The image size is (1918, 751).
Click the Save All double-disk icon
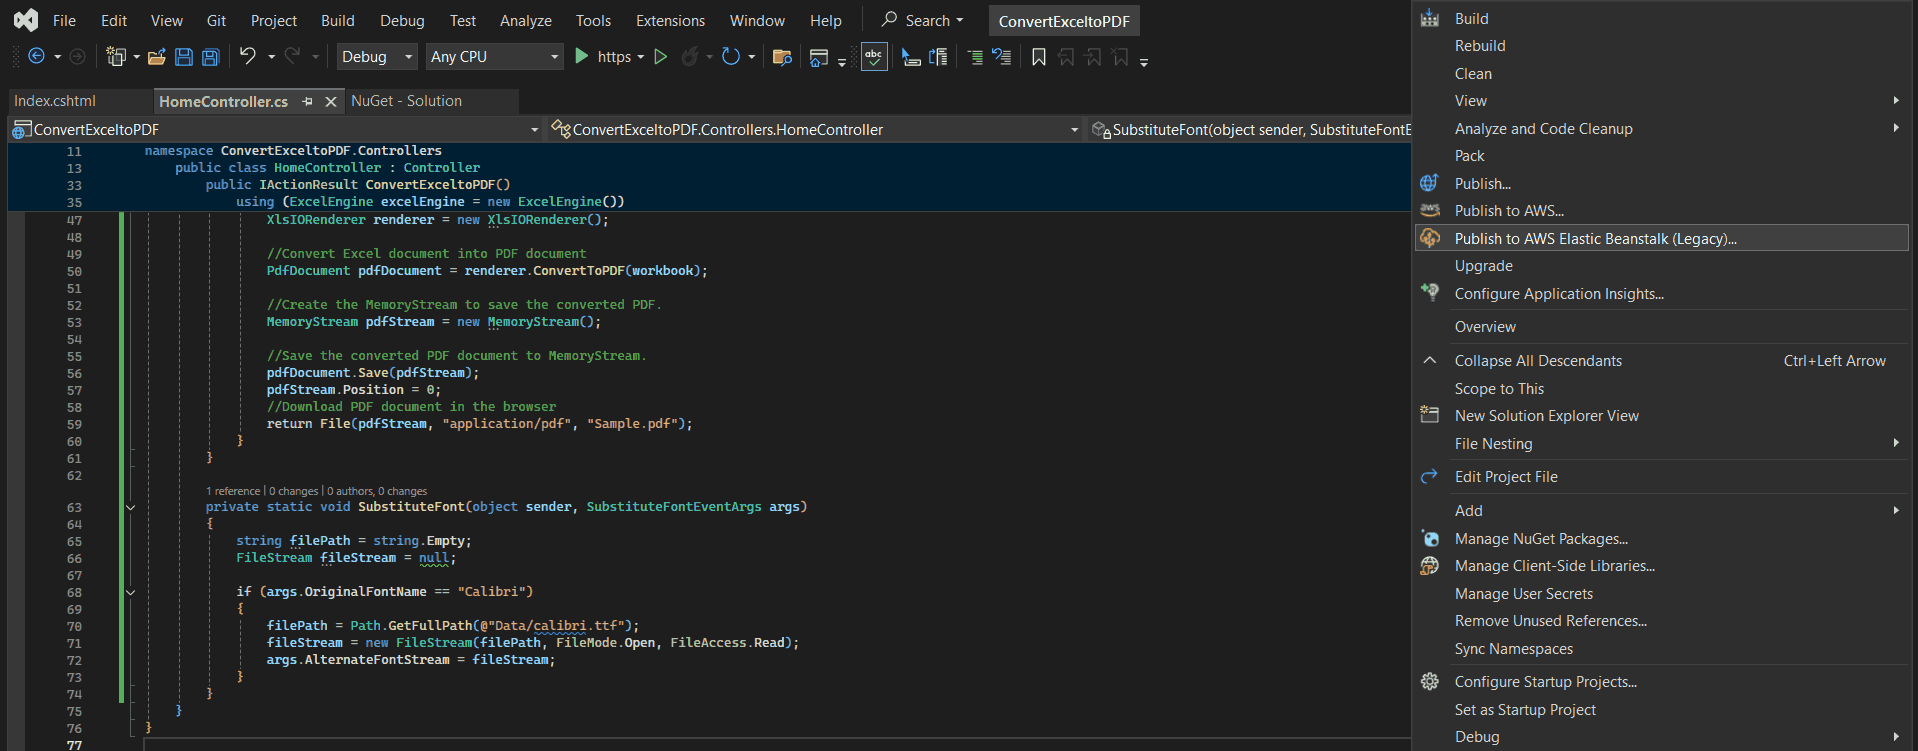click(210, 57)
